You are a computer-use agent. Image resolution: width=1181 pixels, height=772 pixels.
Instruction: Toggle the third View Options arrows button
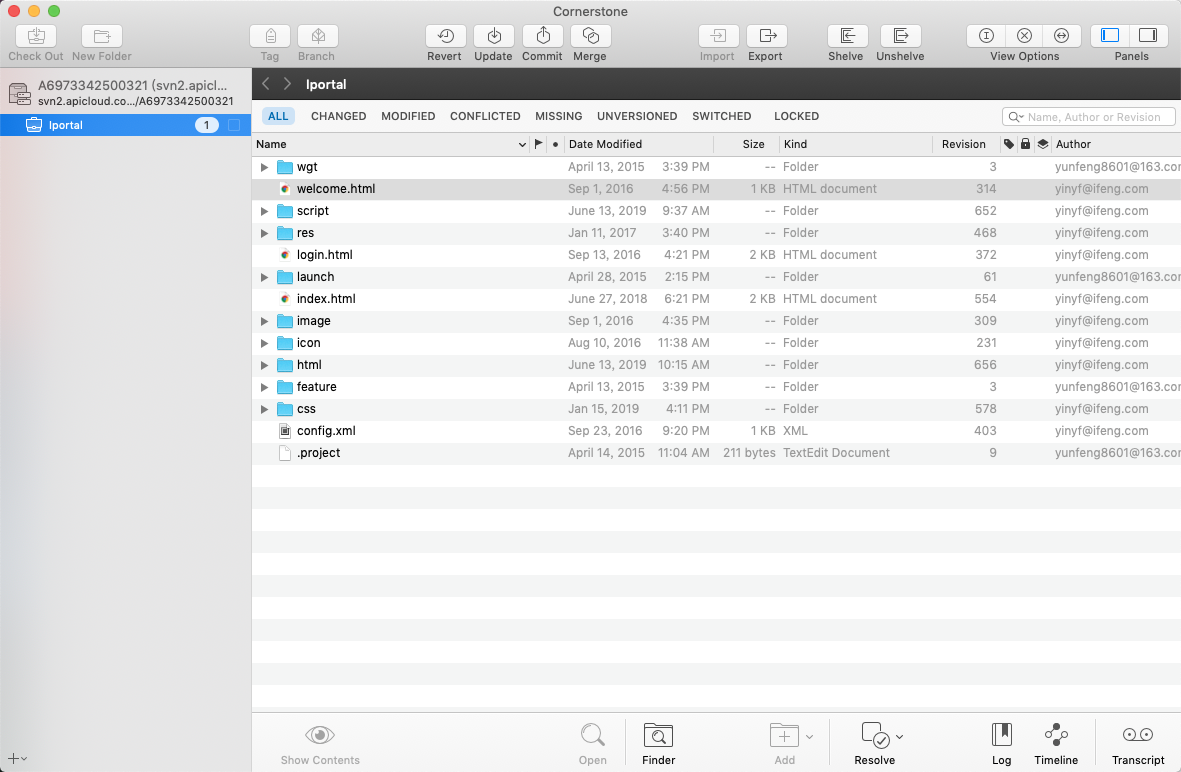(x=1061, y=36)
